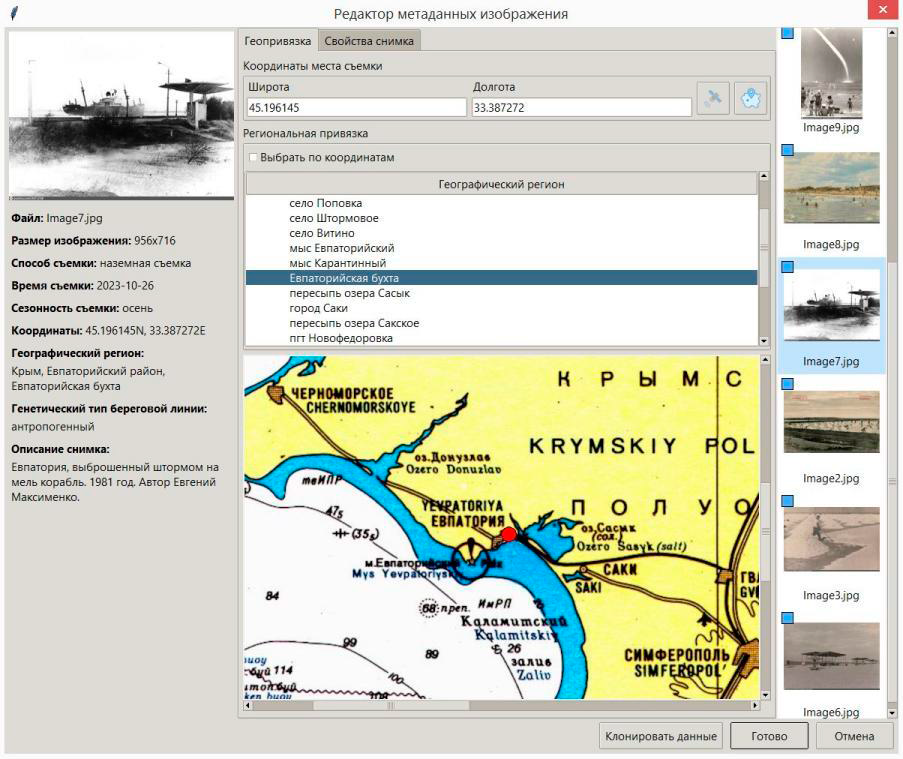
Task: Switch to 'Свойства снимка' tab
Action: 368,41
